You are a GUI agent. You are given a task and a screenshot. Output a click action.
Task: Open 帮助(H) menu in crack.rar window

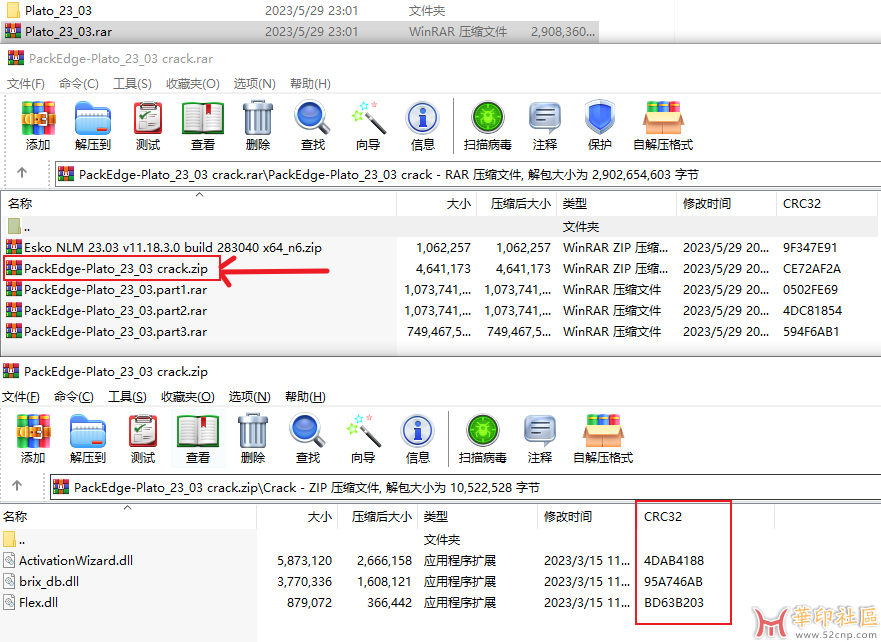point(310,84)
